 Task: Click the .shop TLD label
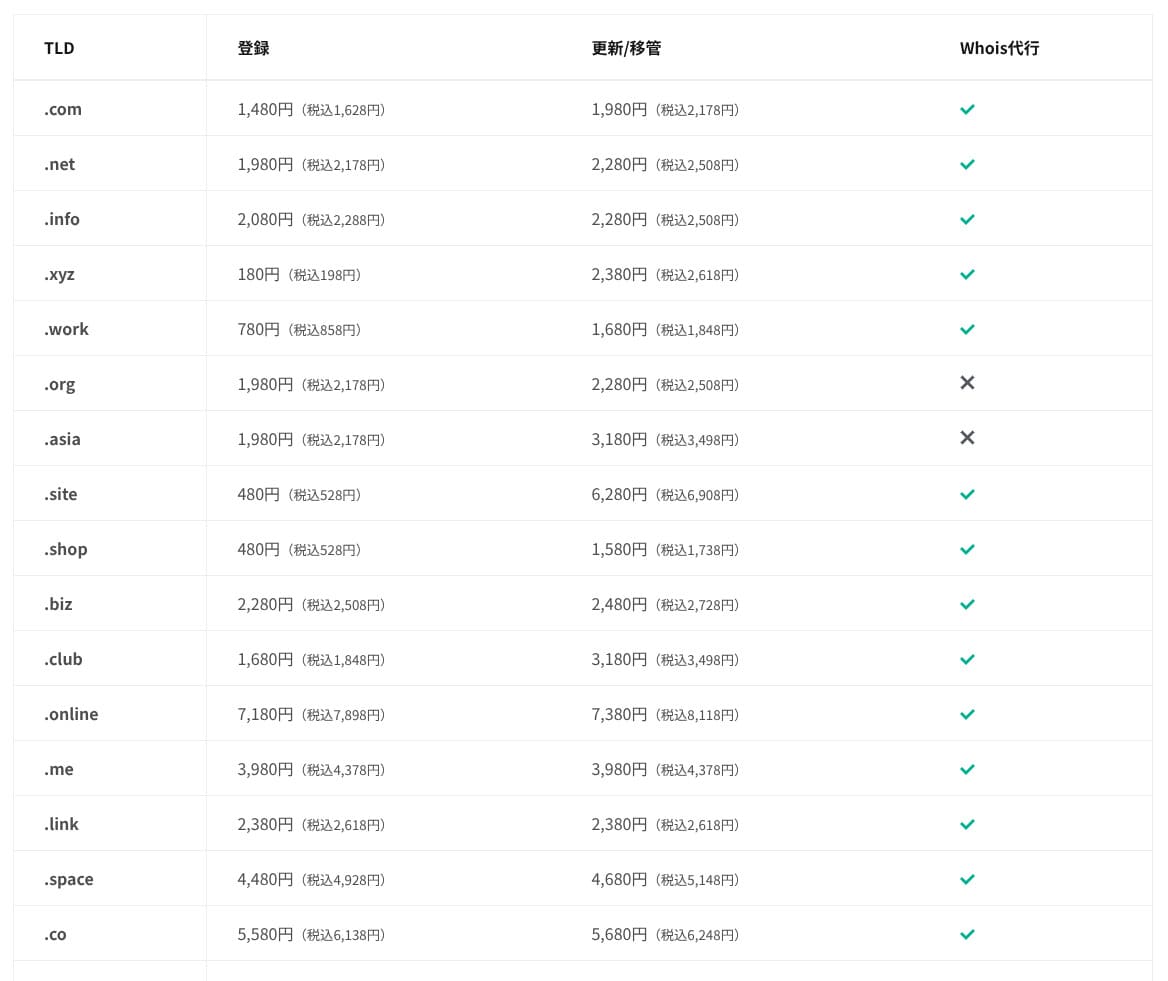[x=66, y=549]
